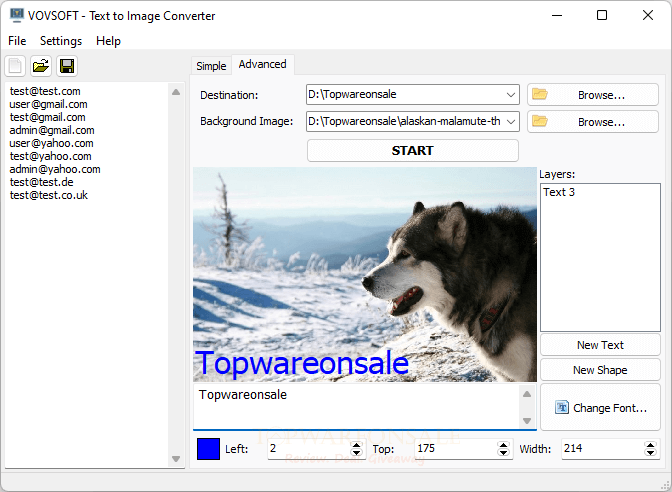Screen dimensions: 672x492
Task: Click email list scroll down arrow
Action: coord(176,459)
